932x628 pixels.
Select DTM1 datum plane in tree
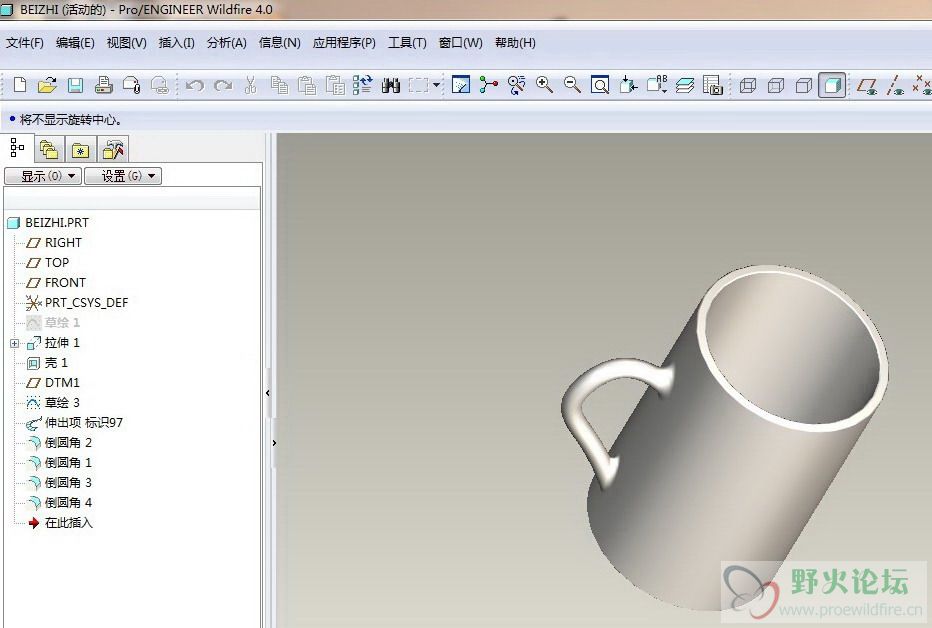click(53, 383)
